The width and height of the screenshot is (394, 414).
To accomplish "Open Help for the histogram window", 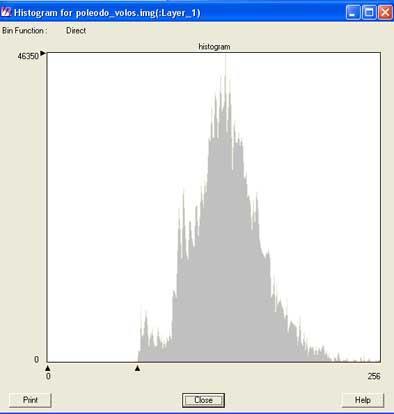I will [363, 400].
